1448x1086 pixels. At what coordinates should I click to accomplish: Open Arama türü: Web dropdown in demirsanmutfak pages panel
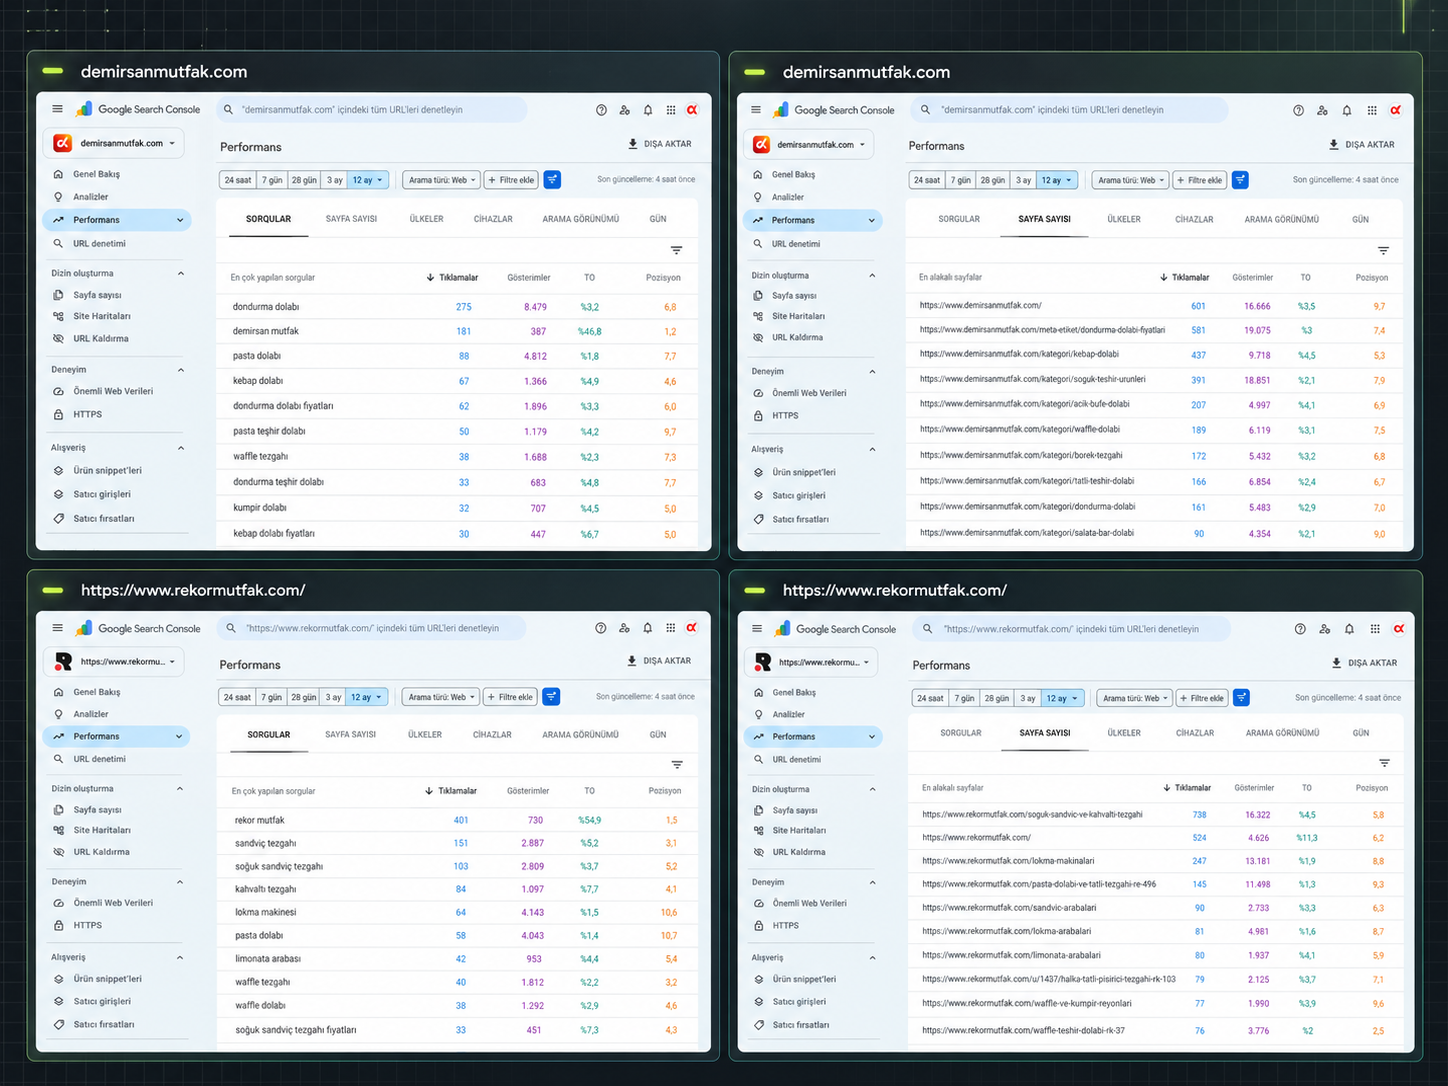pyautogui.click(x=1130, y=180)
